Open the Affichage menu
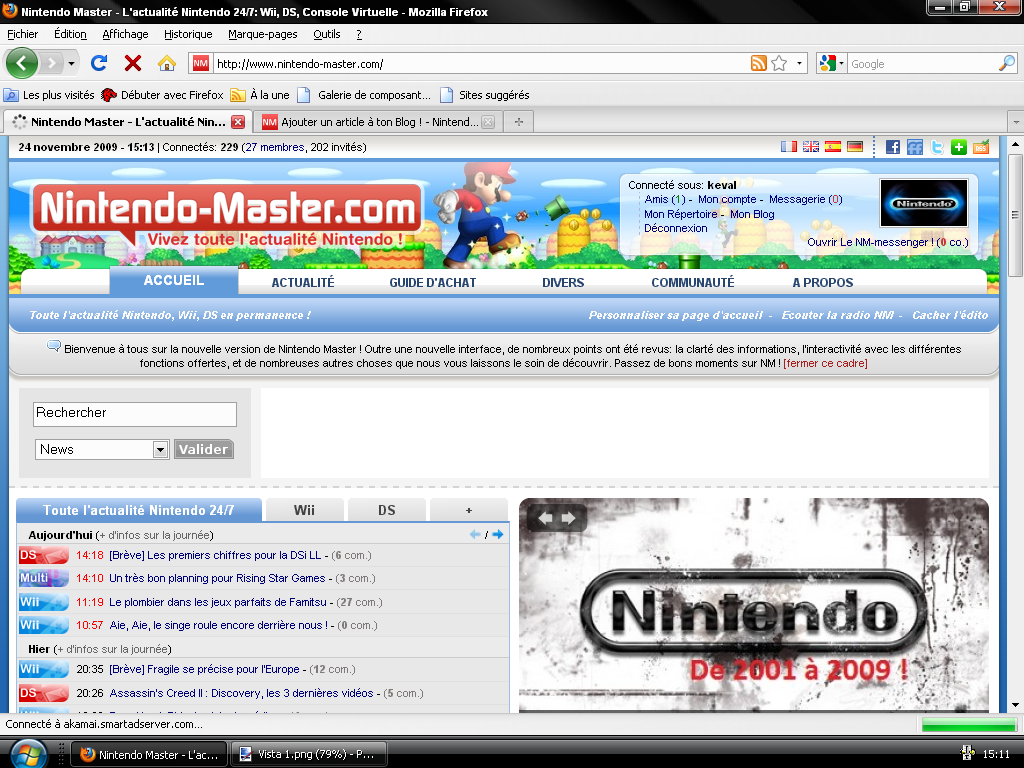The height and width of the screenshot is (768, 1024). pos(125,34)
